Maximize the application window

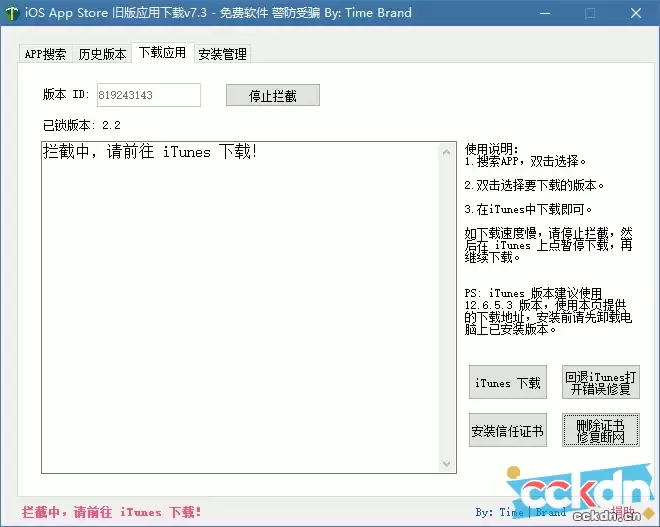[590, 13]
